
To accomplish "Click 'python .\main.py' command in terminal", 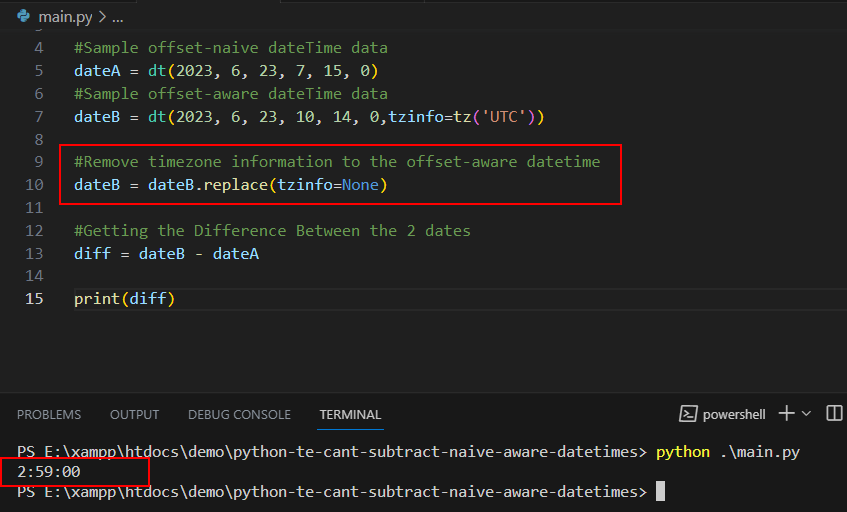I will pyautogui.click(x=728, y=452).
